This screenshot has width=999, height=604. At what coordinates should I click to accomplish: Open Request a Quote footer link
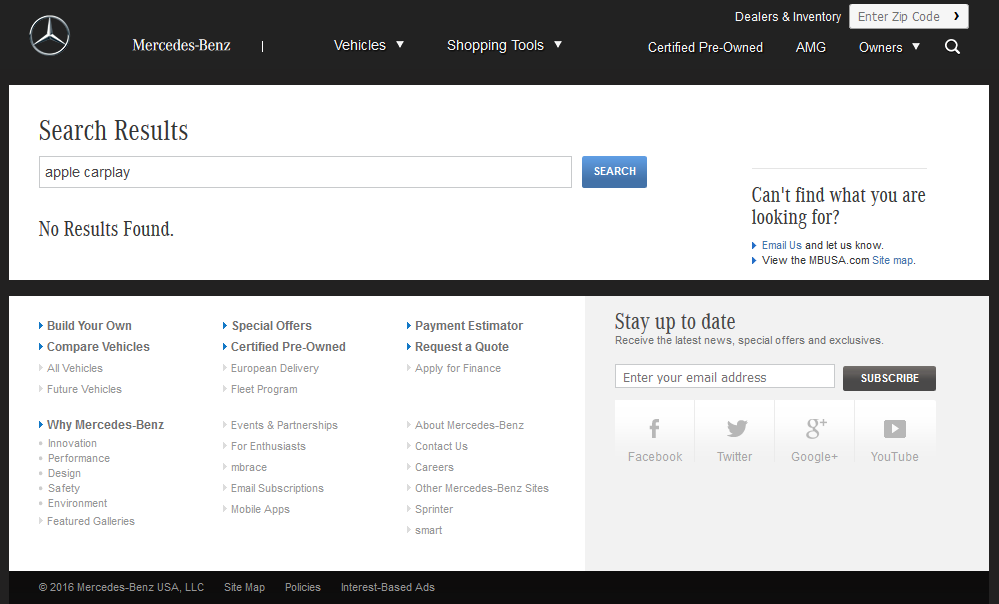(x=462, y=347)
